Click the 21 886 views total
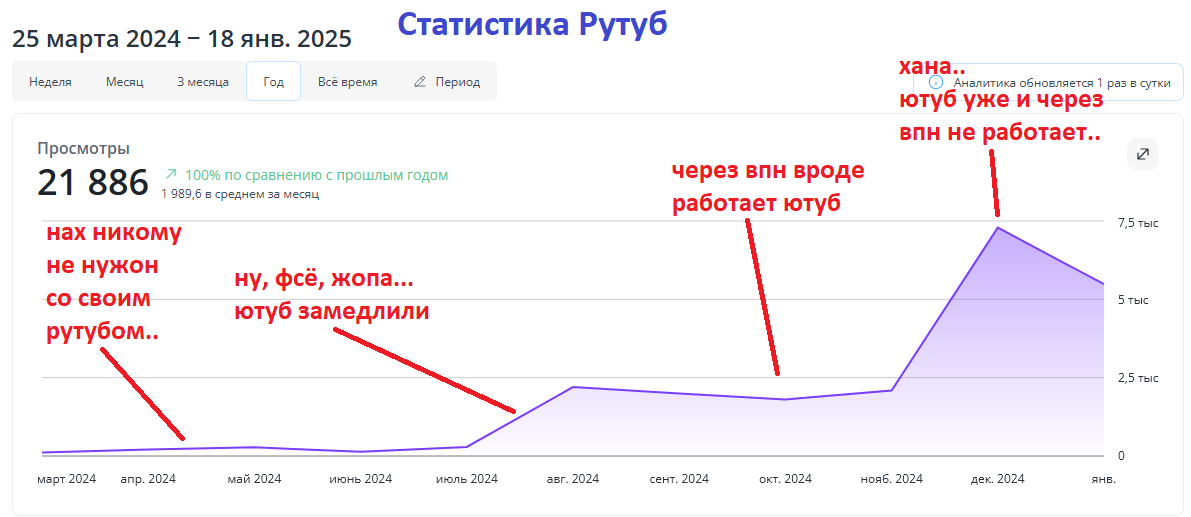This screenshot has width=1191, height=517. point(93,182)
